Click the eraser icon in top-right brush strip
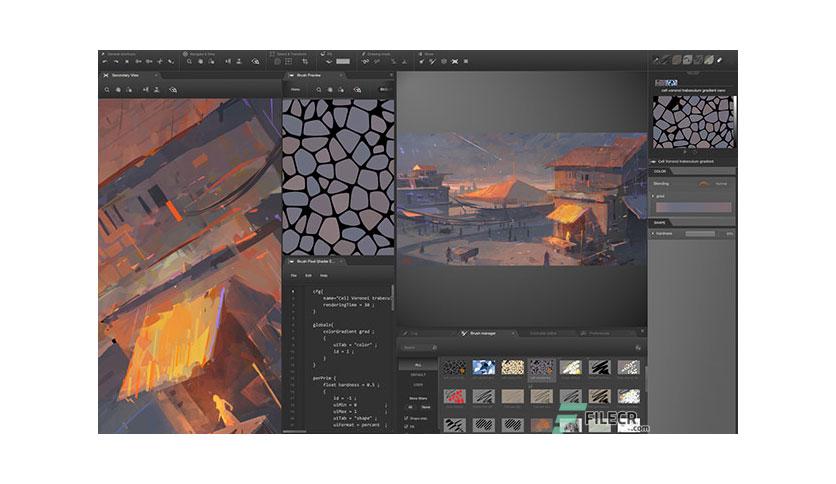Screen dimensions: 836x484 tap(719, 60)
